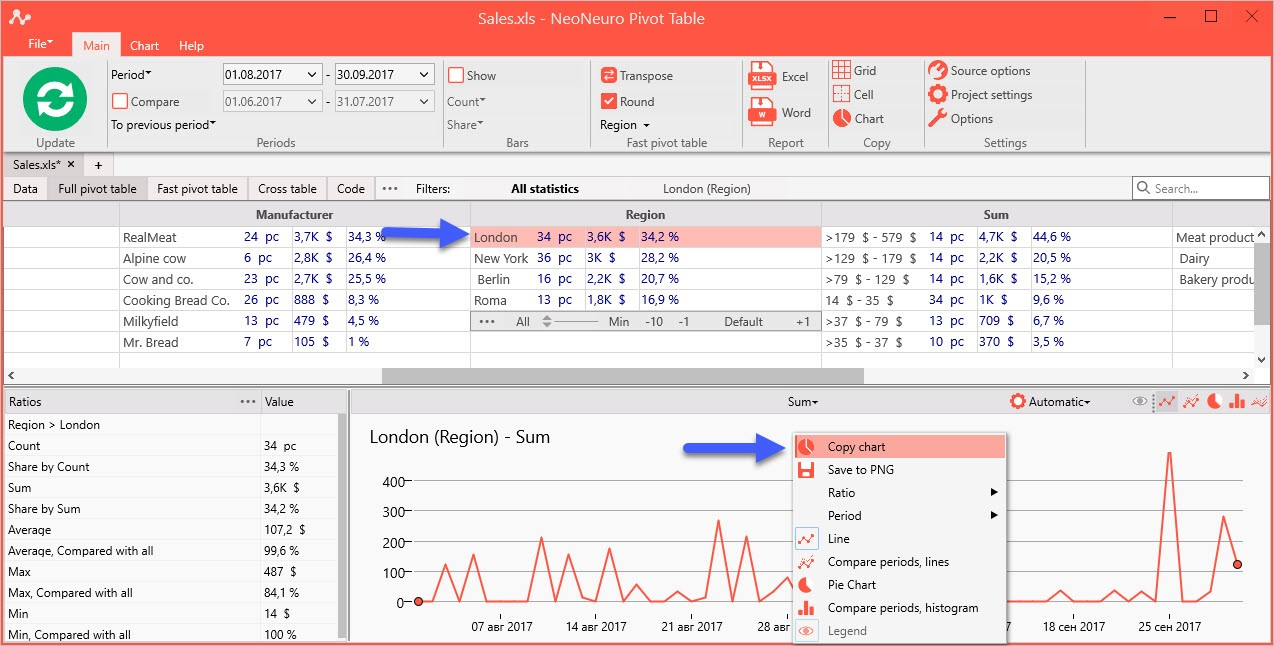Click London (Region) filter label

(707, 188)
